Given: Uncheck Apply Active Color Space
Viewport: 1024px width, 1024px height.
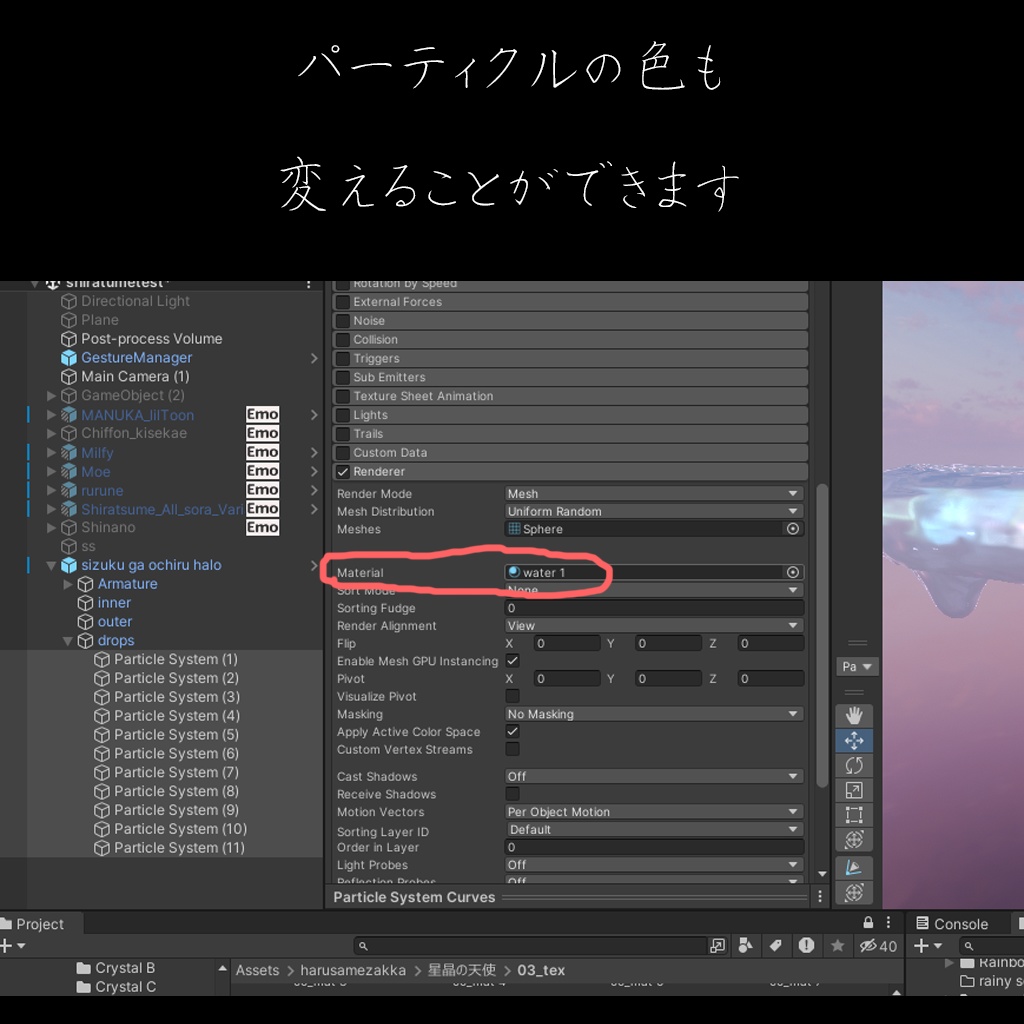Looking at the screenshot, I should [x=510, y=732].
